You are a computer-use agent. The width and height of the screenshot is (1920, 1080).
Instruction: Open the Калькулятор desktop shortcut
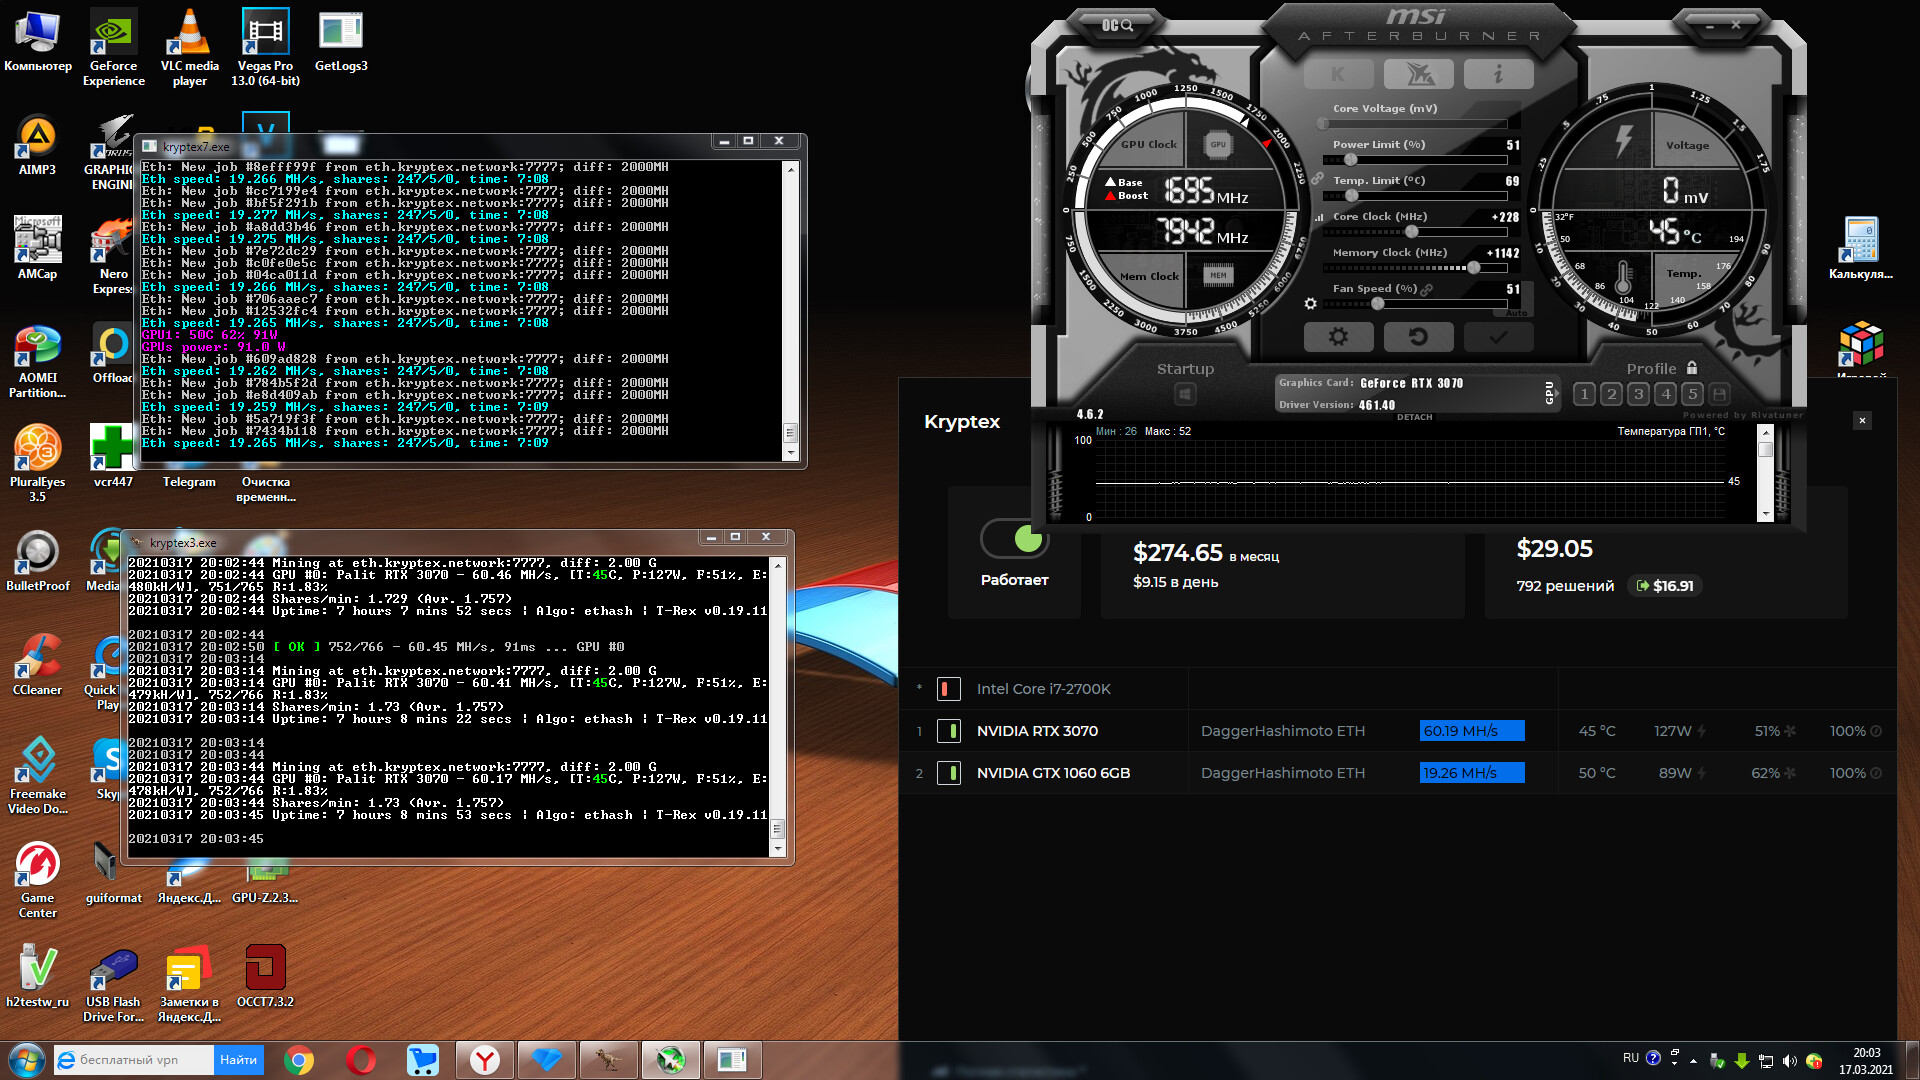click(1860, 249)
